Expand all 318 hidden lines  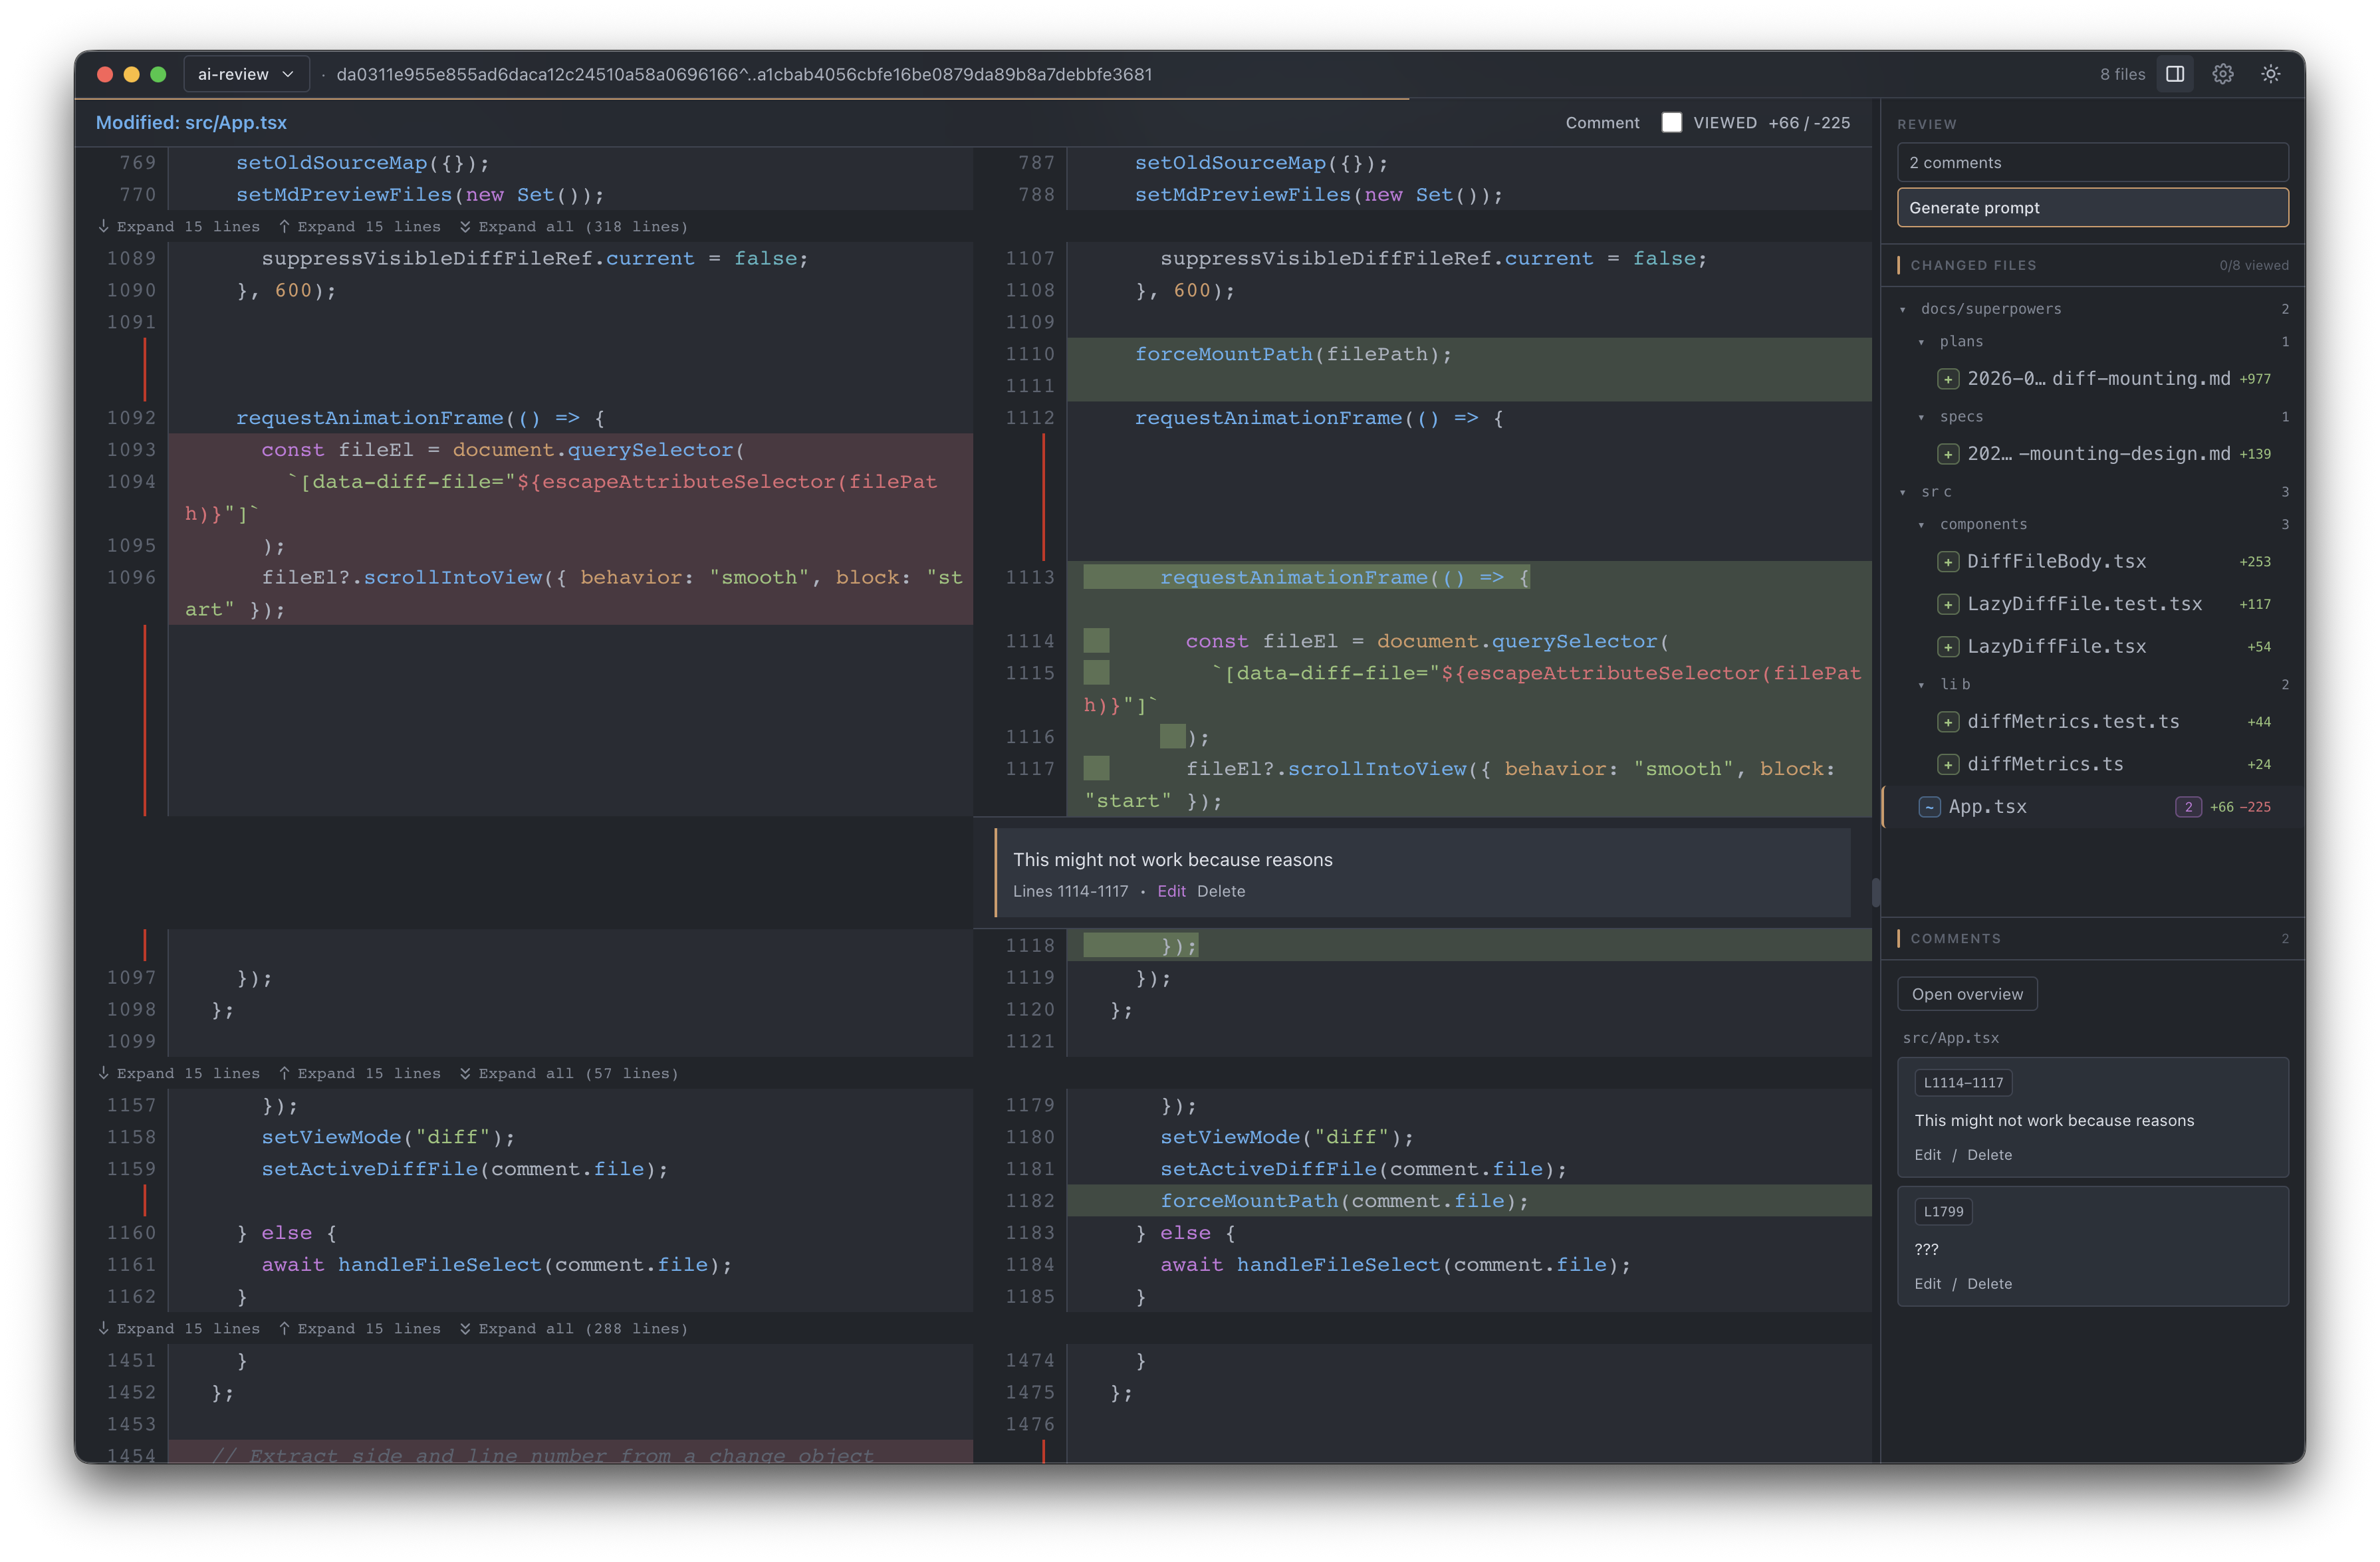574,227
